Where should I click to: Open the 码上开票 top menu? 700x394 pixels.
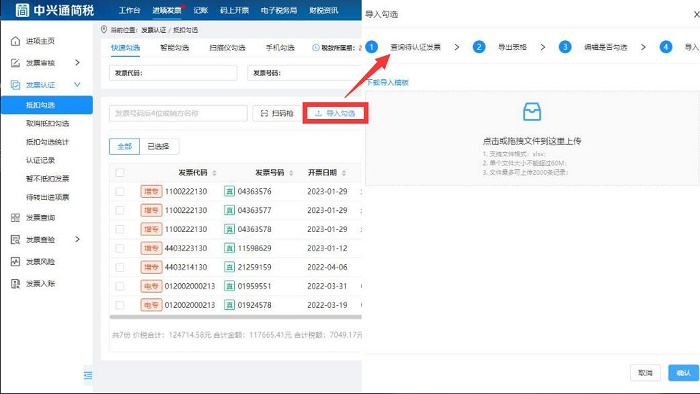(x=234, y=10)
